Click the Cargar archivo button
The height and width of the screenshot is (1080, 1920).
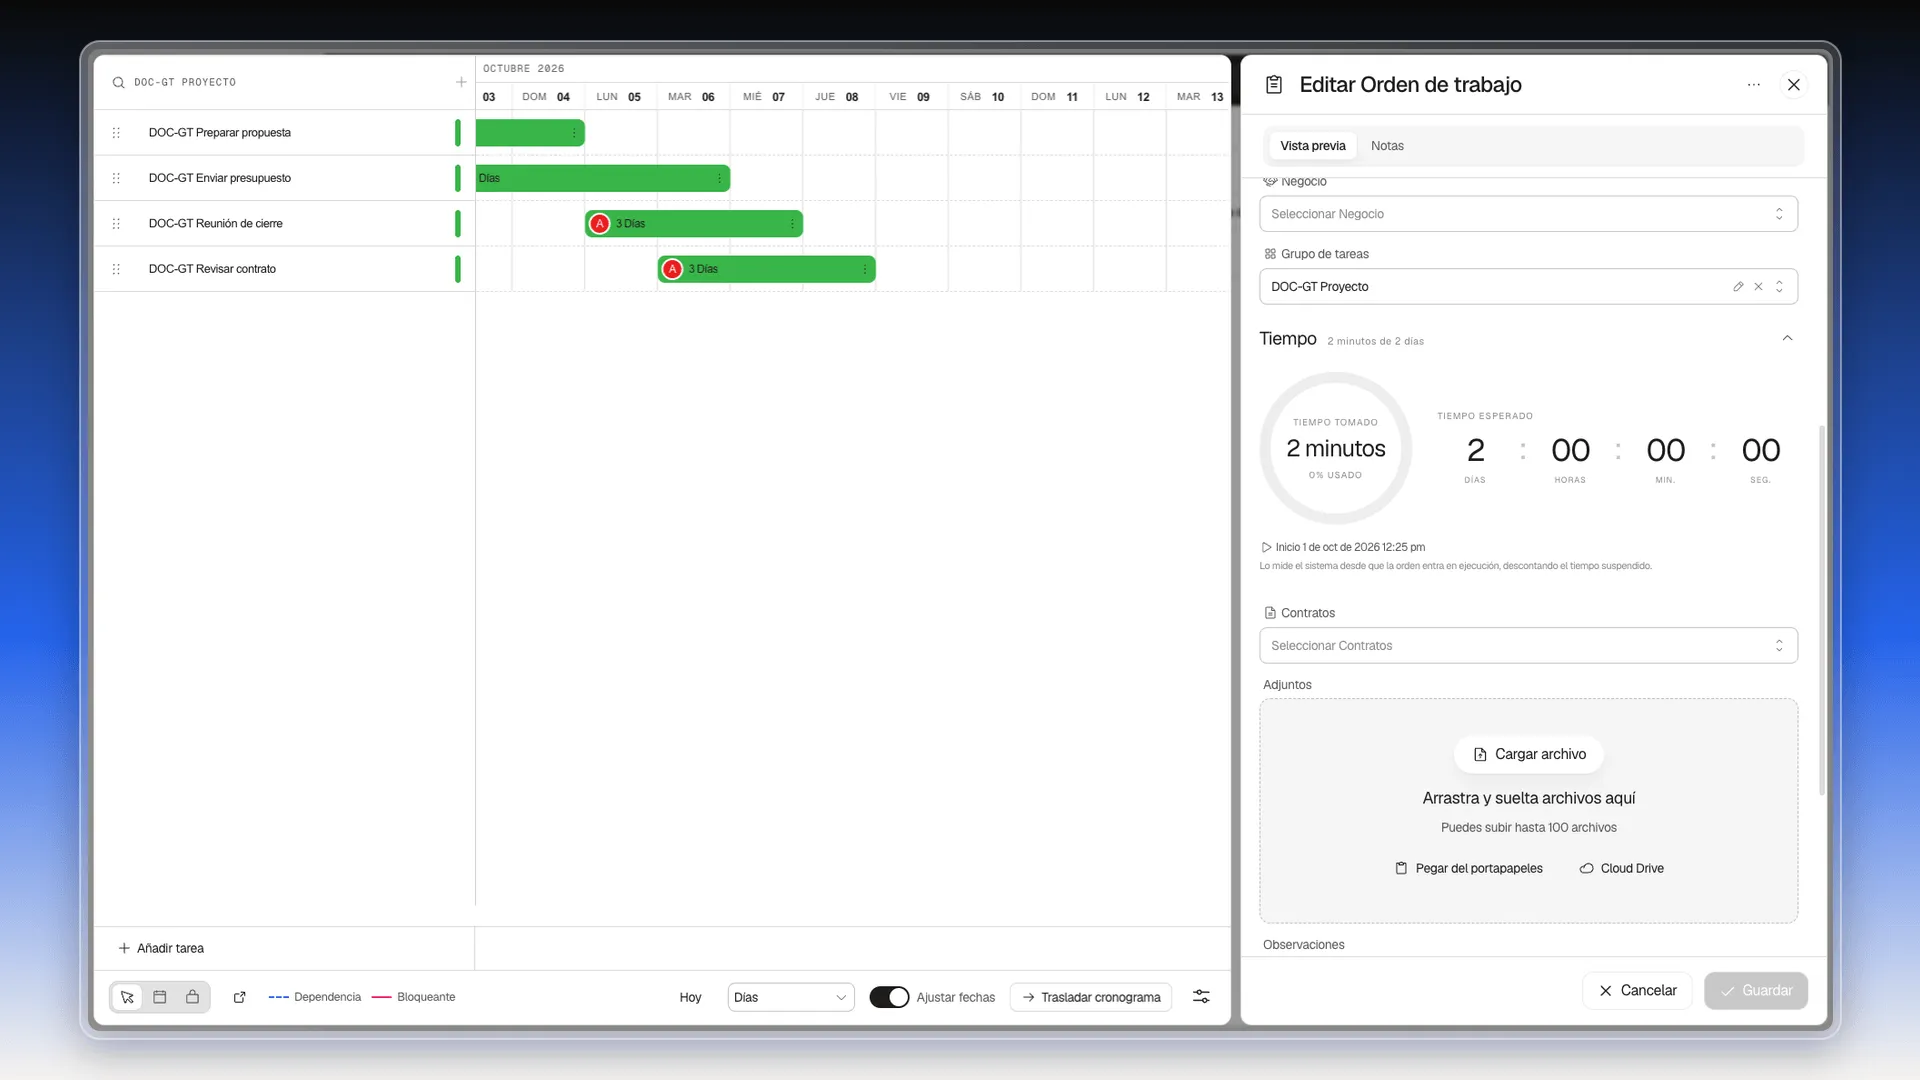coord(1528,755)
